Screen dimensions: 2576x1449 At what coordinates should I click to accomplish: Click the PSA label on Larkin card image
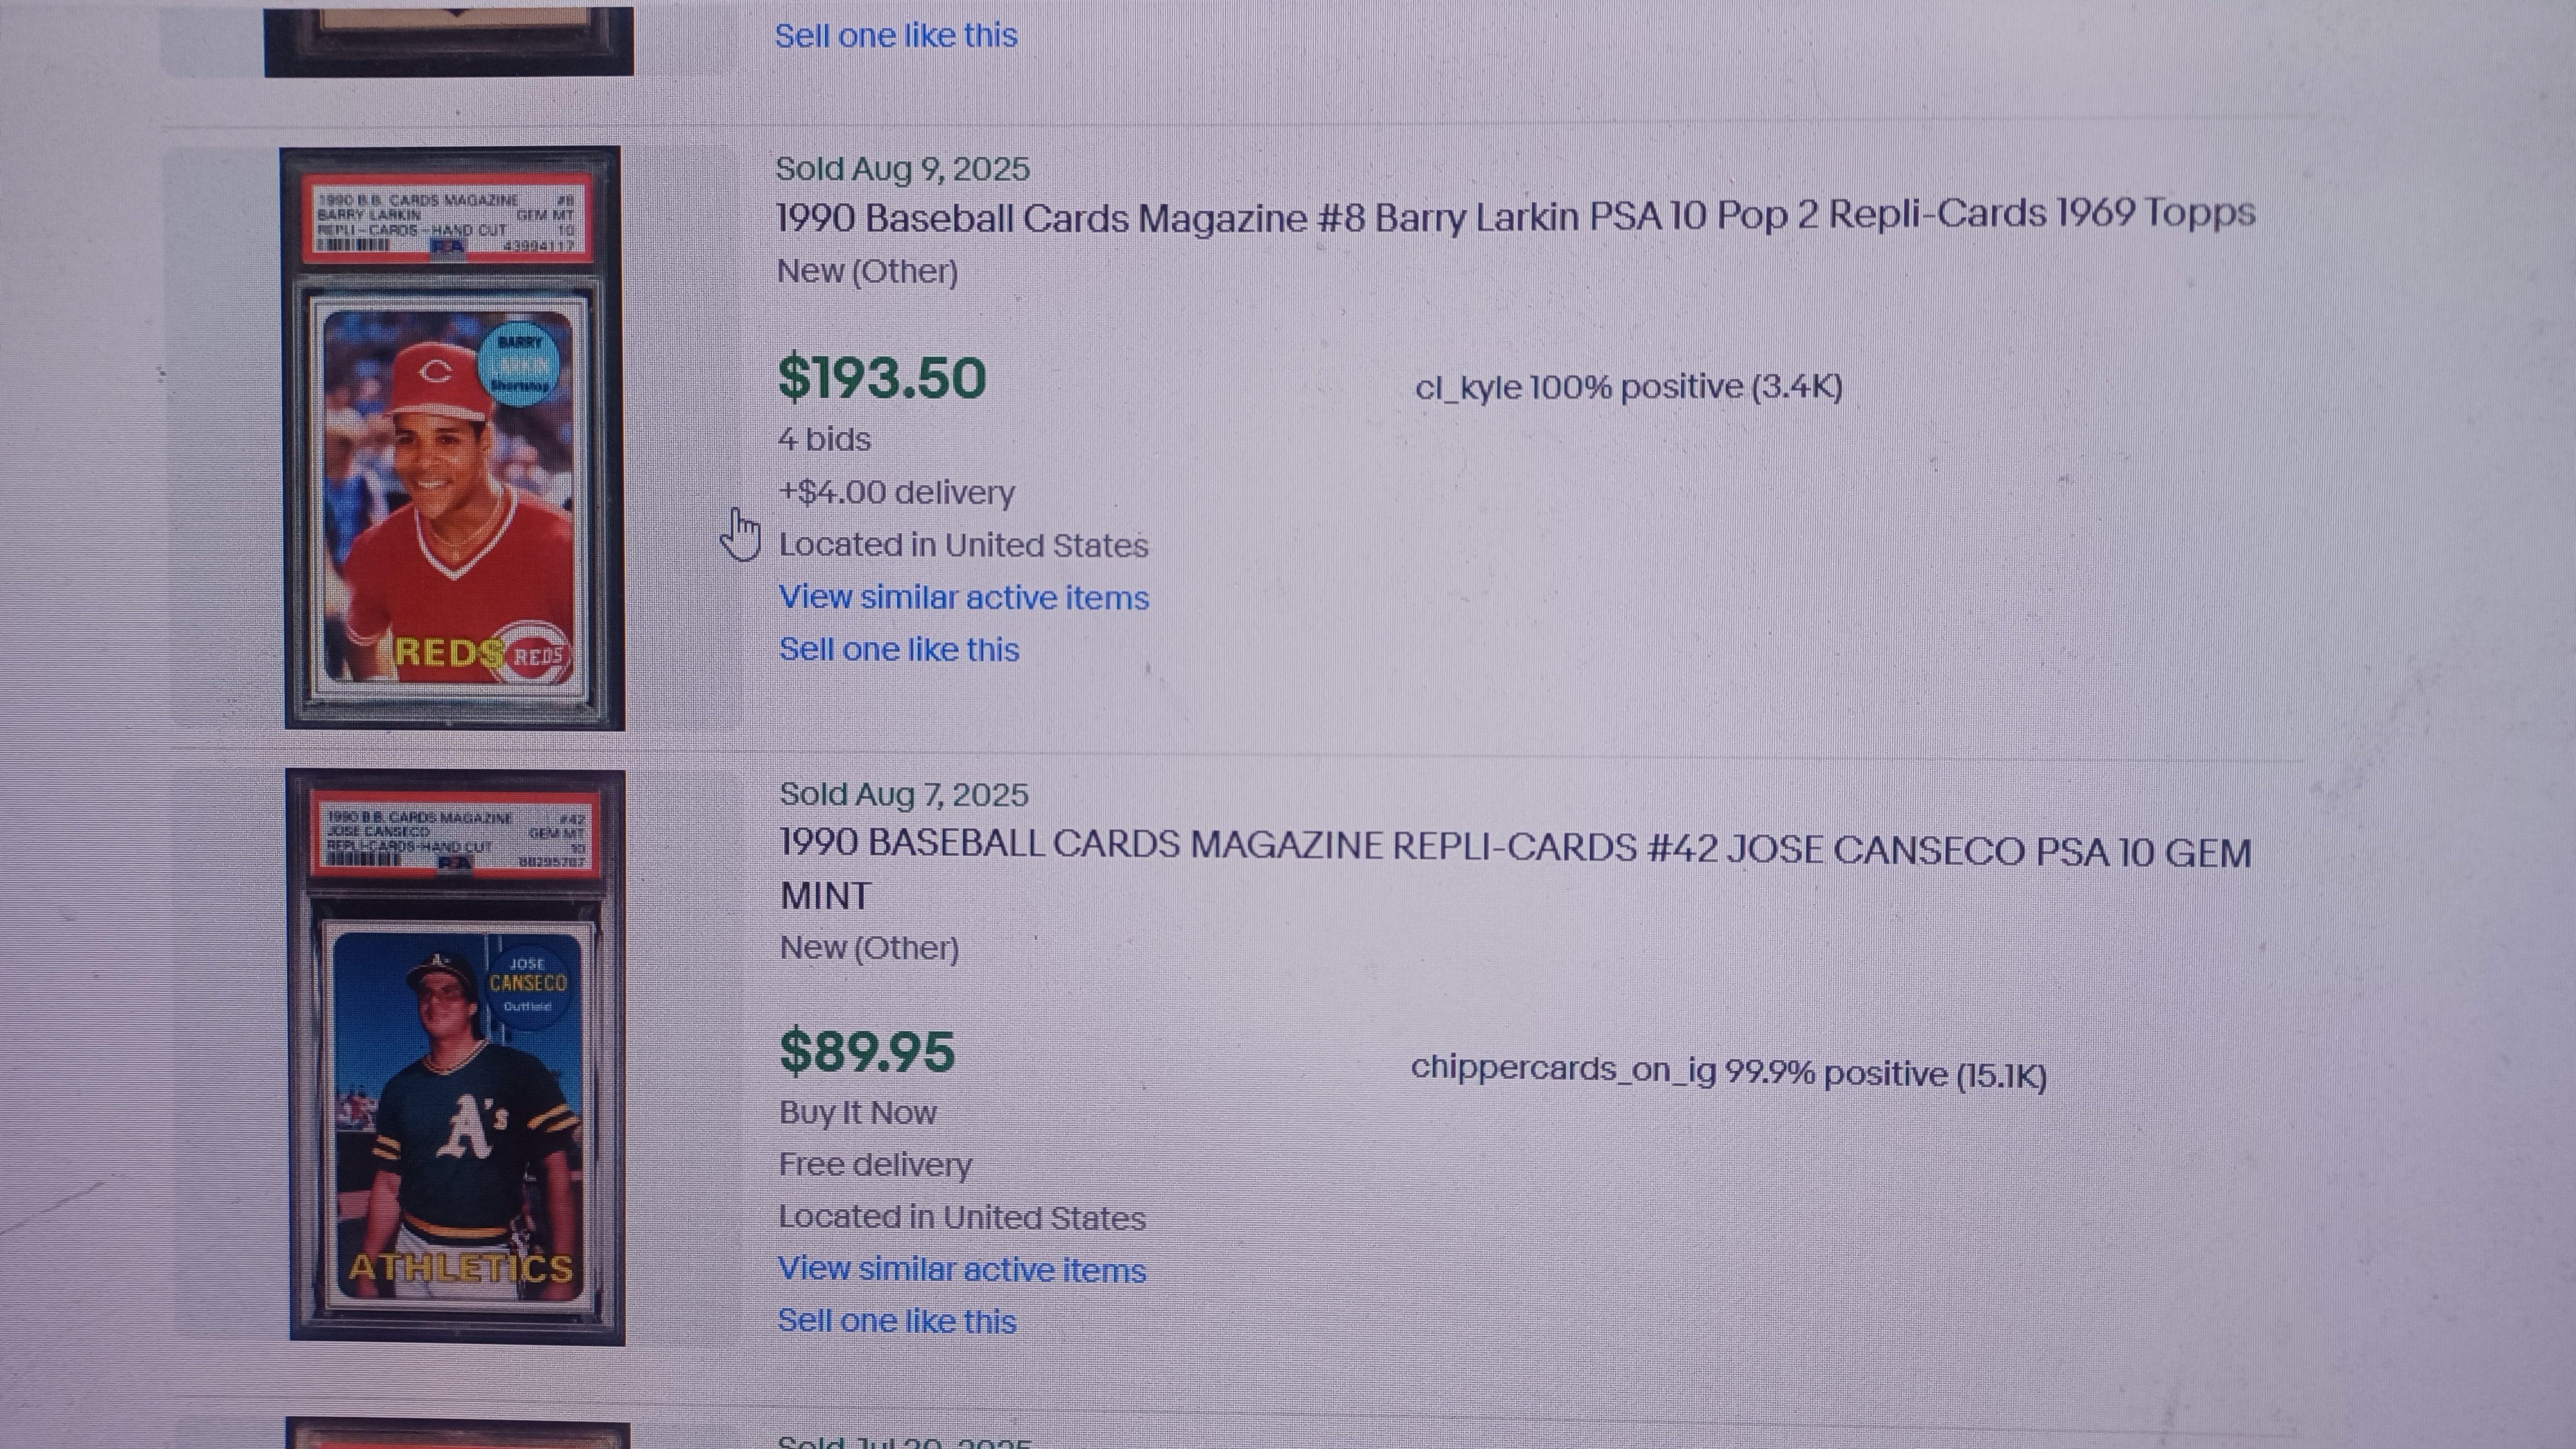(447, 221)
